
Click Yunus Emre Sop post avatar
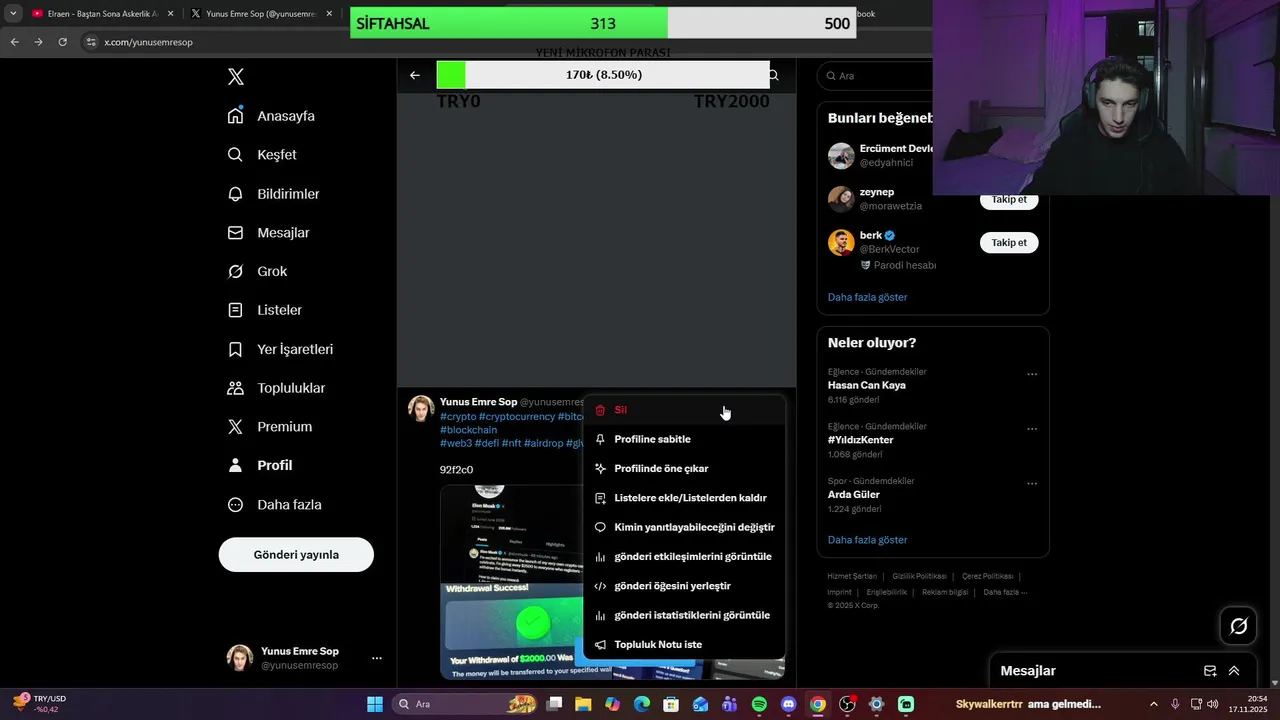click(x=421, y=409)
